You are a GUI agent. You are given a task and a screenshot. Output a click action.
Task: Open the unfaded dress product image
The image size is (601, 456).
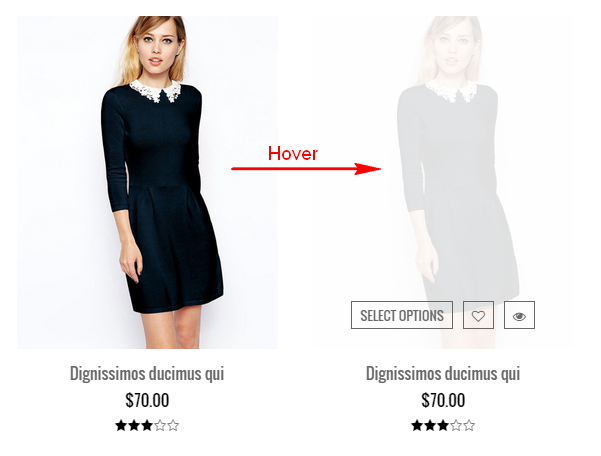148,182
